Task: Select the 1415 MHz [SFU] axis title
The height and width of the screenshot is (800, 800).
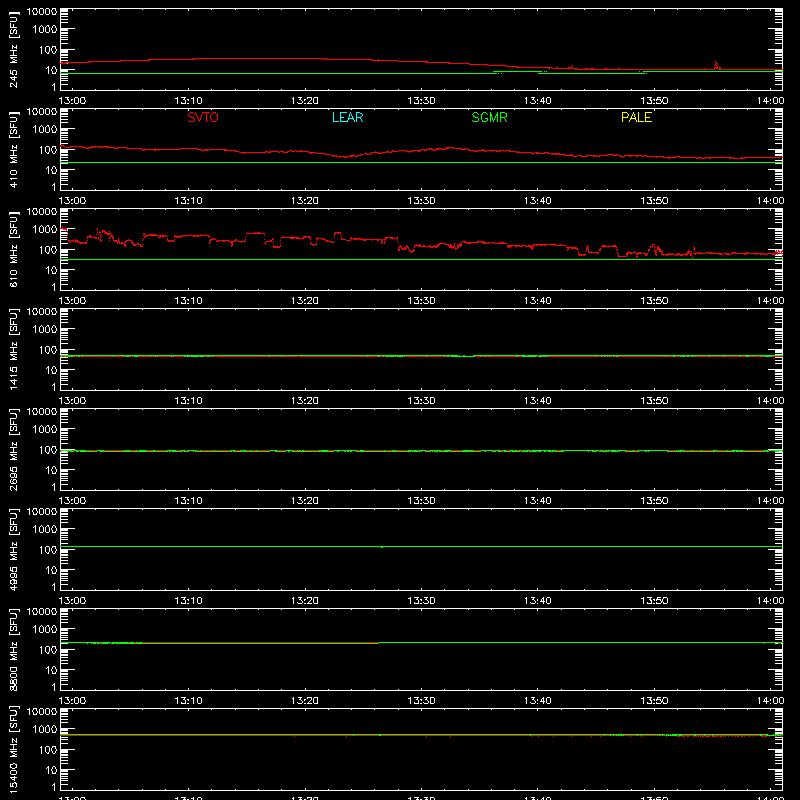Action: point(13,349)
